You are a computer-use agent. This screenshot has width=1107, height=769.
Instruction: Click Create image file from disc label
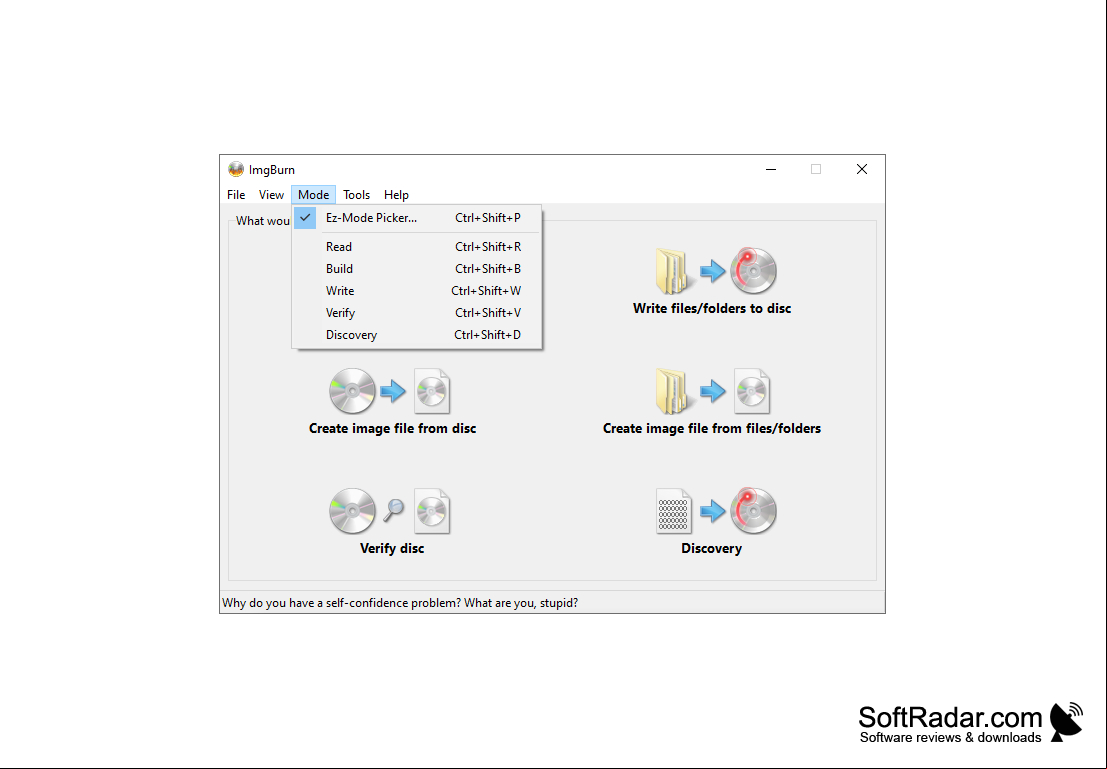[x=393, y=429]
